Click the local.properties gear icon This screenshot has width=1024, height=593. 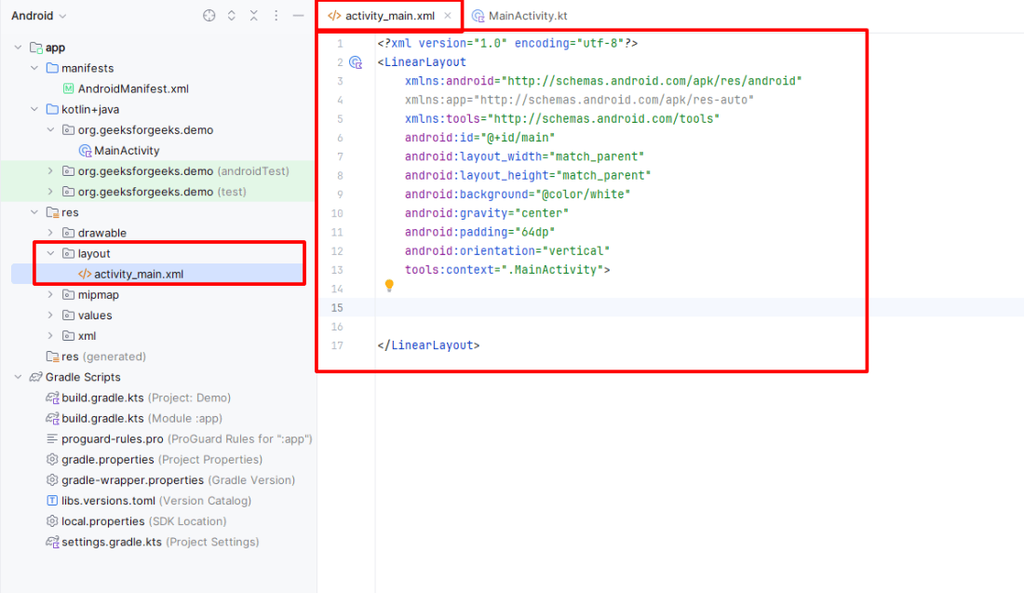point(52,521)
